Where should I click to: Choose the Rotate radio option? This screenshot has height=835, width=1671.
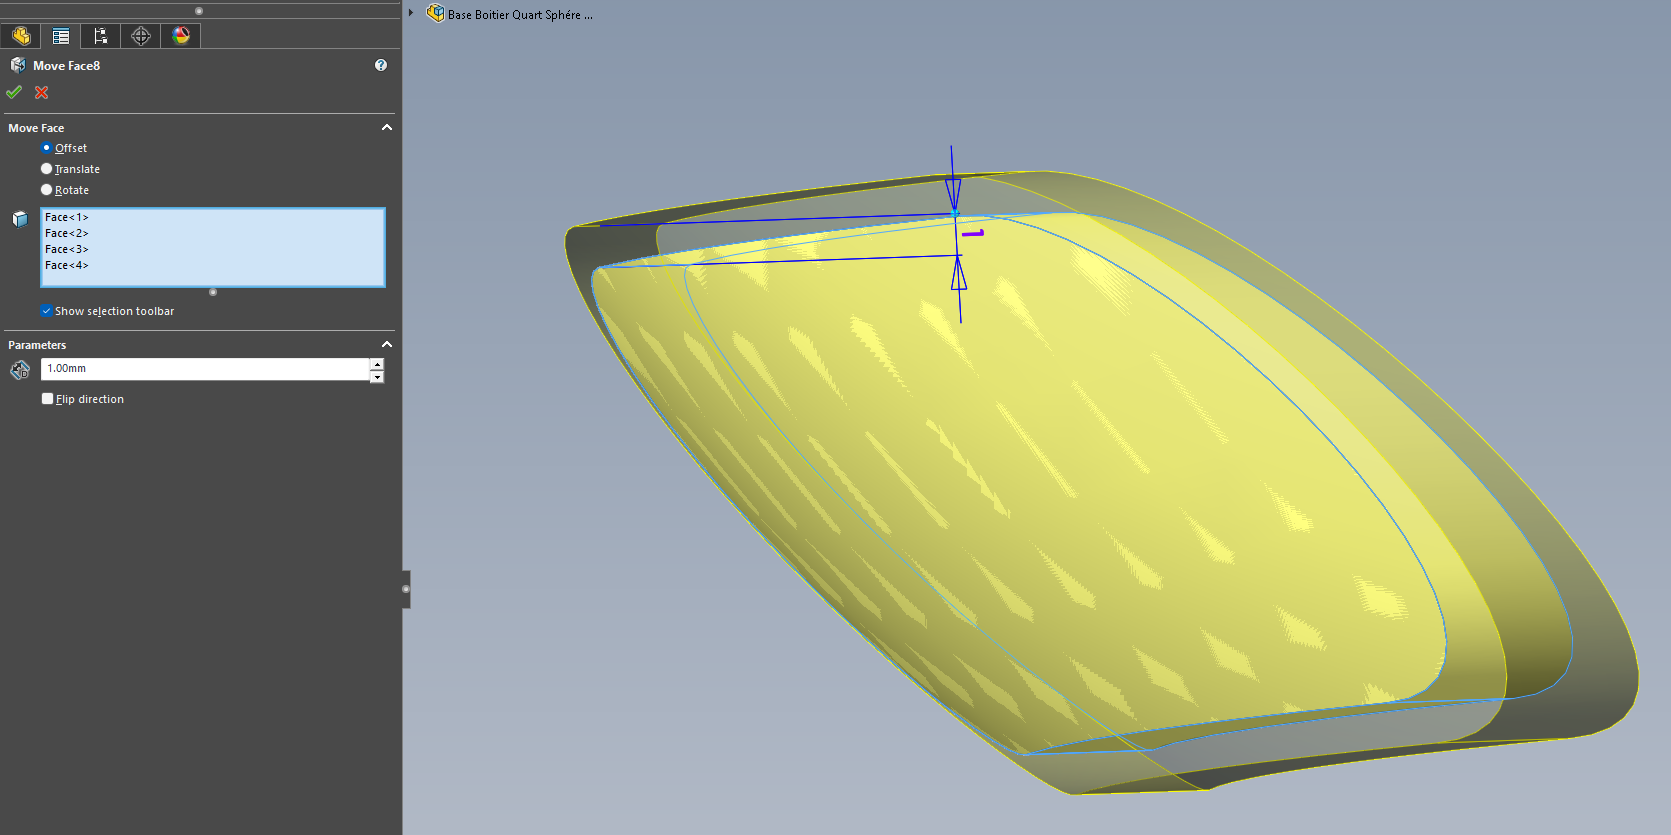(x=46, y=190)
